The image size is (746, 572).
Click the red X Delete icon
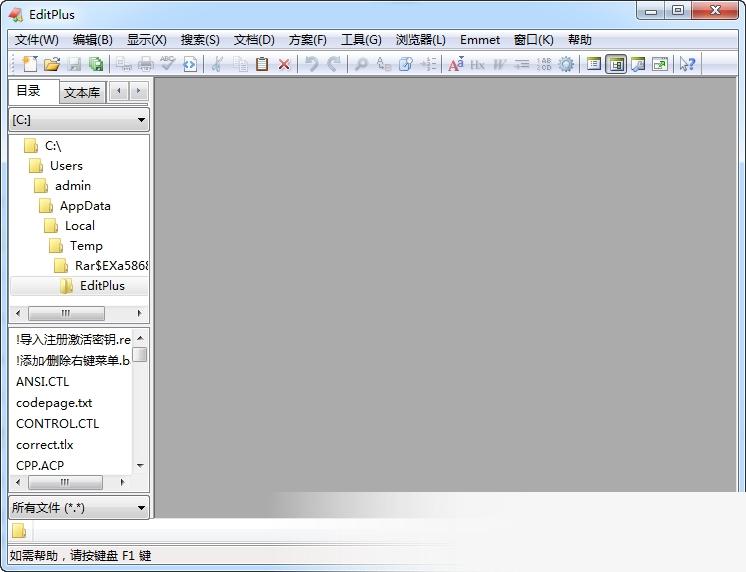coord(284,64)
